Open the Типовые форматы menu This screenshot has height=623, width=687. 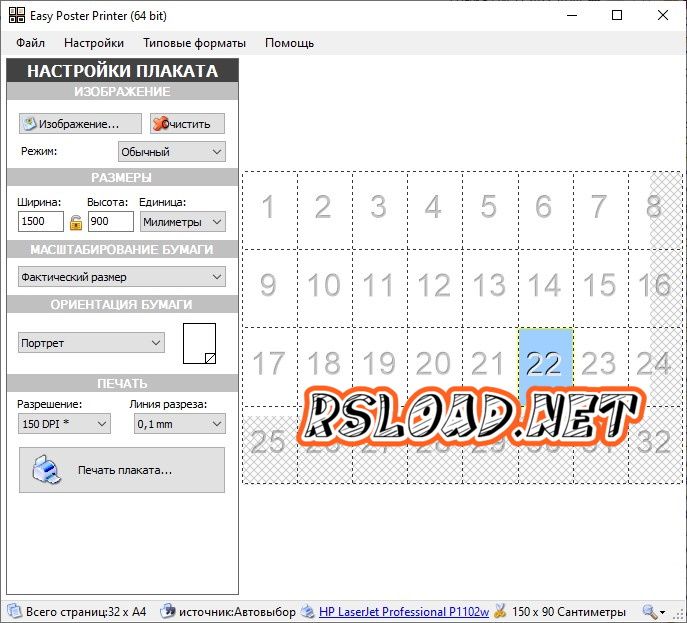pyautogui.click(x=194, y=43)
